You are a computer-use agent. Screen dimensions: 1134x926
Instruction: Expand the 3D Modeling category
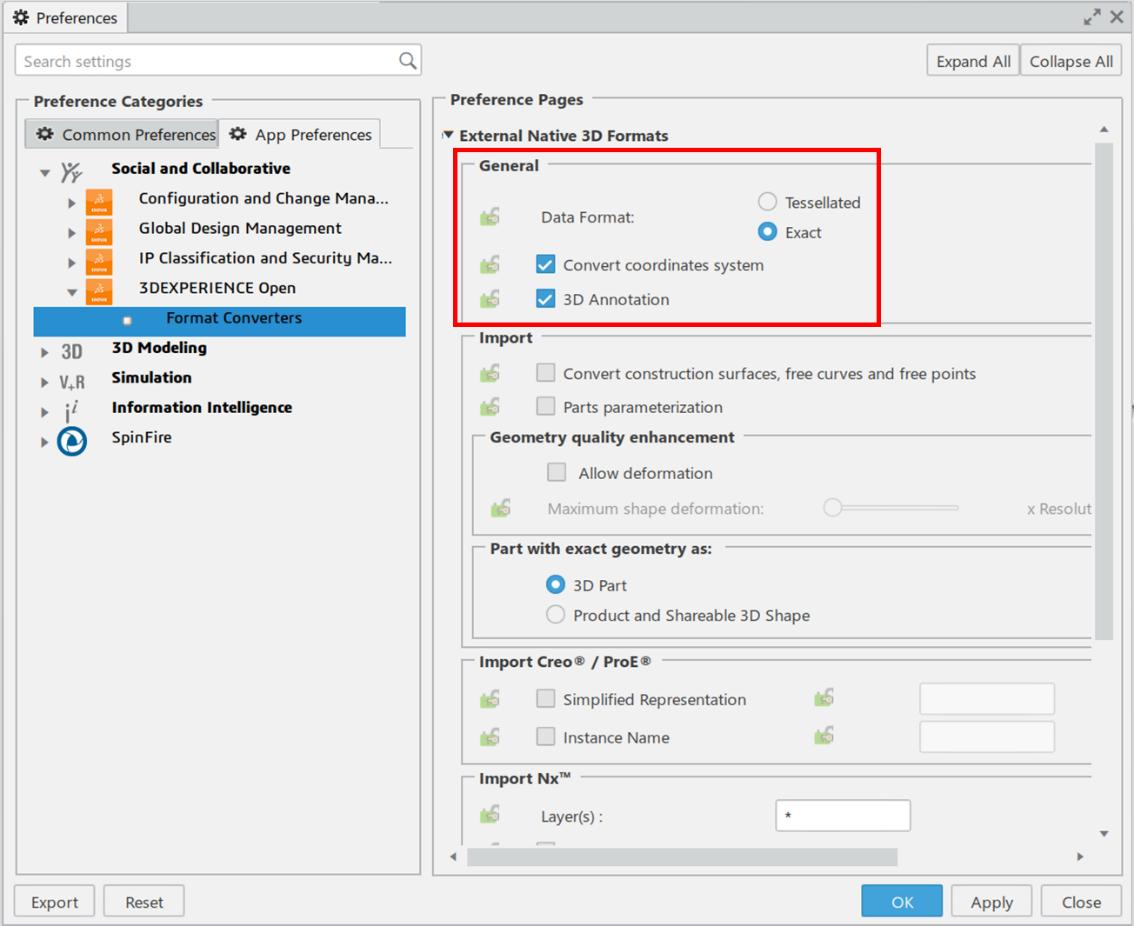click(x=45, y=352)
